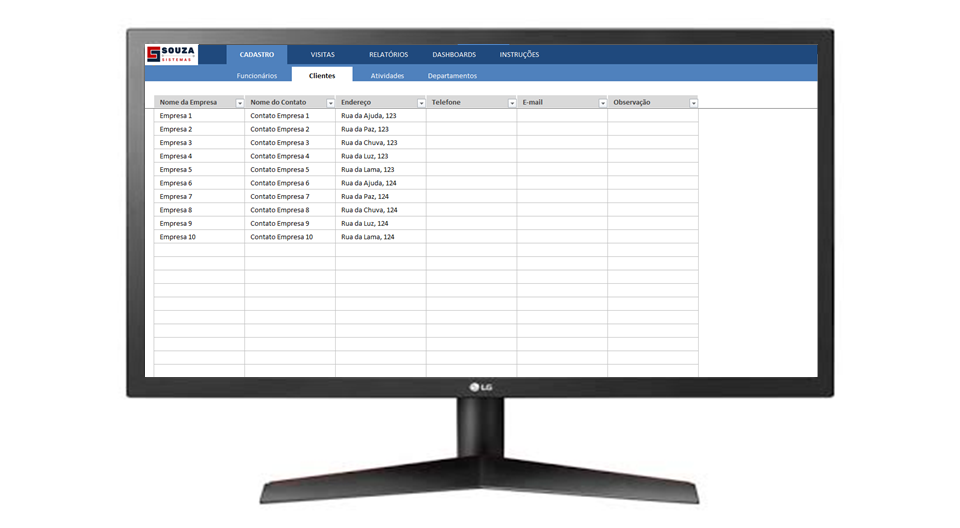Expand the Telefone column filter arrow
Viewport: 960px width, 528px height.
pos(511,103)
